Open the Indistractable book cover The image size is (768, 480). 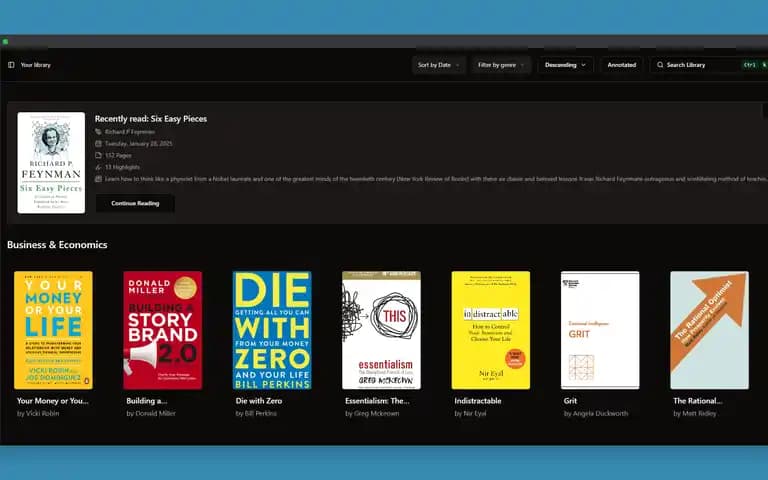pos(491,330)
